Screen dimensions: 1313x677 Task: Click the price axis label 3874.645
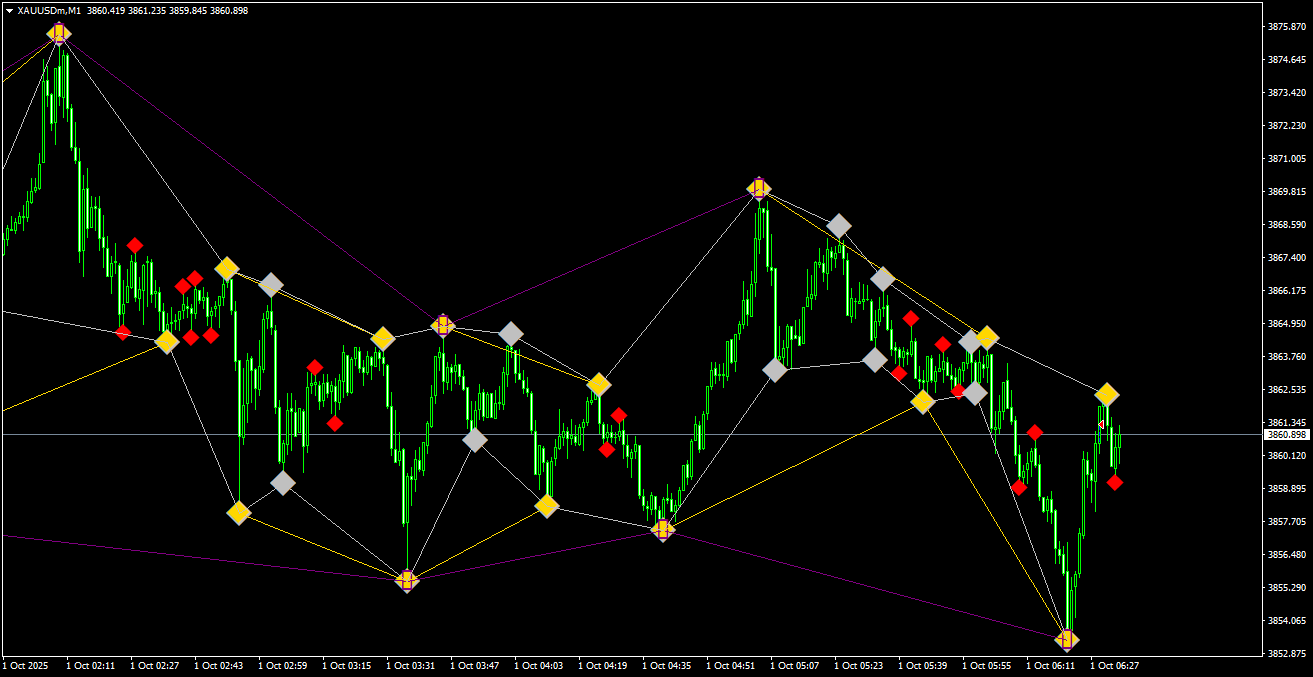(1287, 59)
